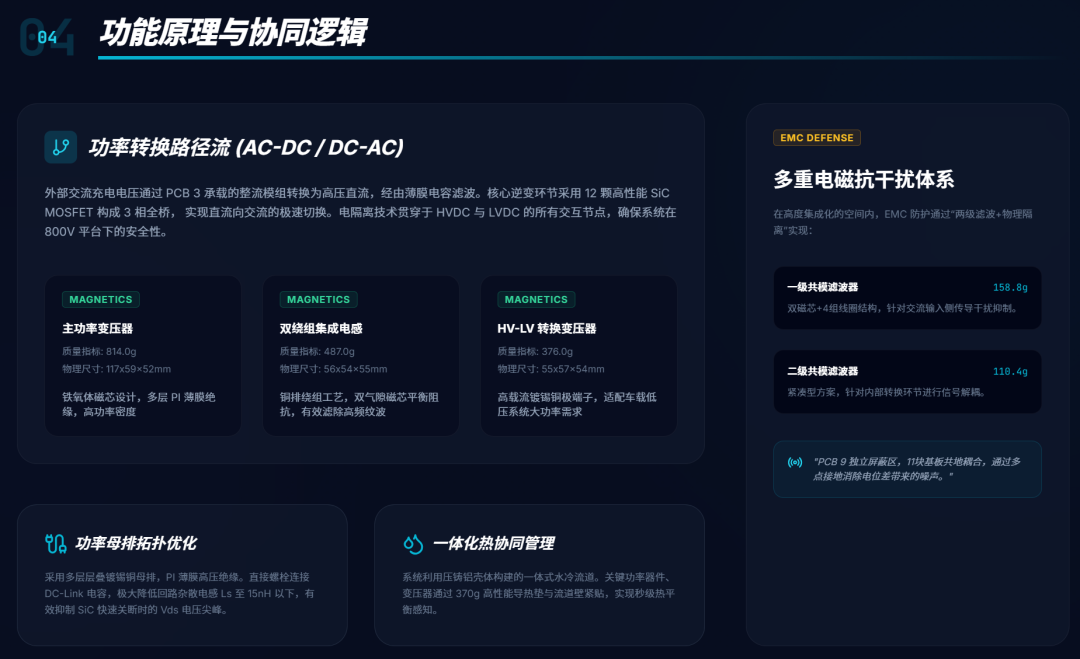Click the MAGNETICS badge on 双绕组集成电感 card
This screenshot has width=1080, height=659.
pyautogui.click(x=318, y=299)
